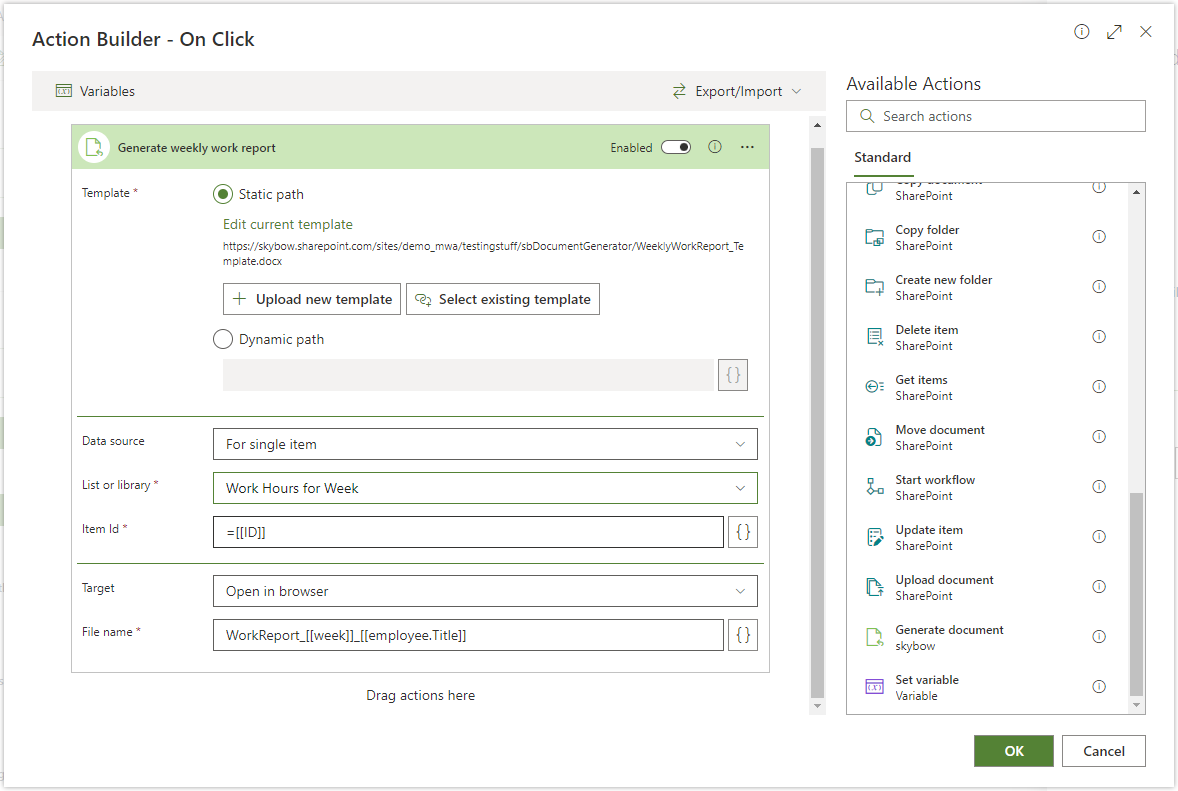This screenshot has height=791, width=1178.
Task: Show info for Start workflow action
Action: pyautogui.click(x=1099, y=487)
